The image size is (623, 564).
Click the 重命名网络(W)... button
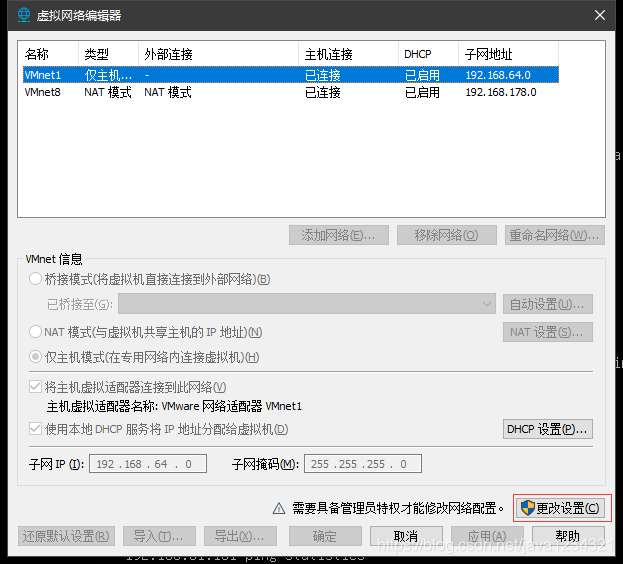pyautogui.click(x=555, y=235)
